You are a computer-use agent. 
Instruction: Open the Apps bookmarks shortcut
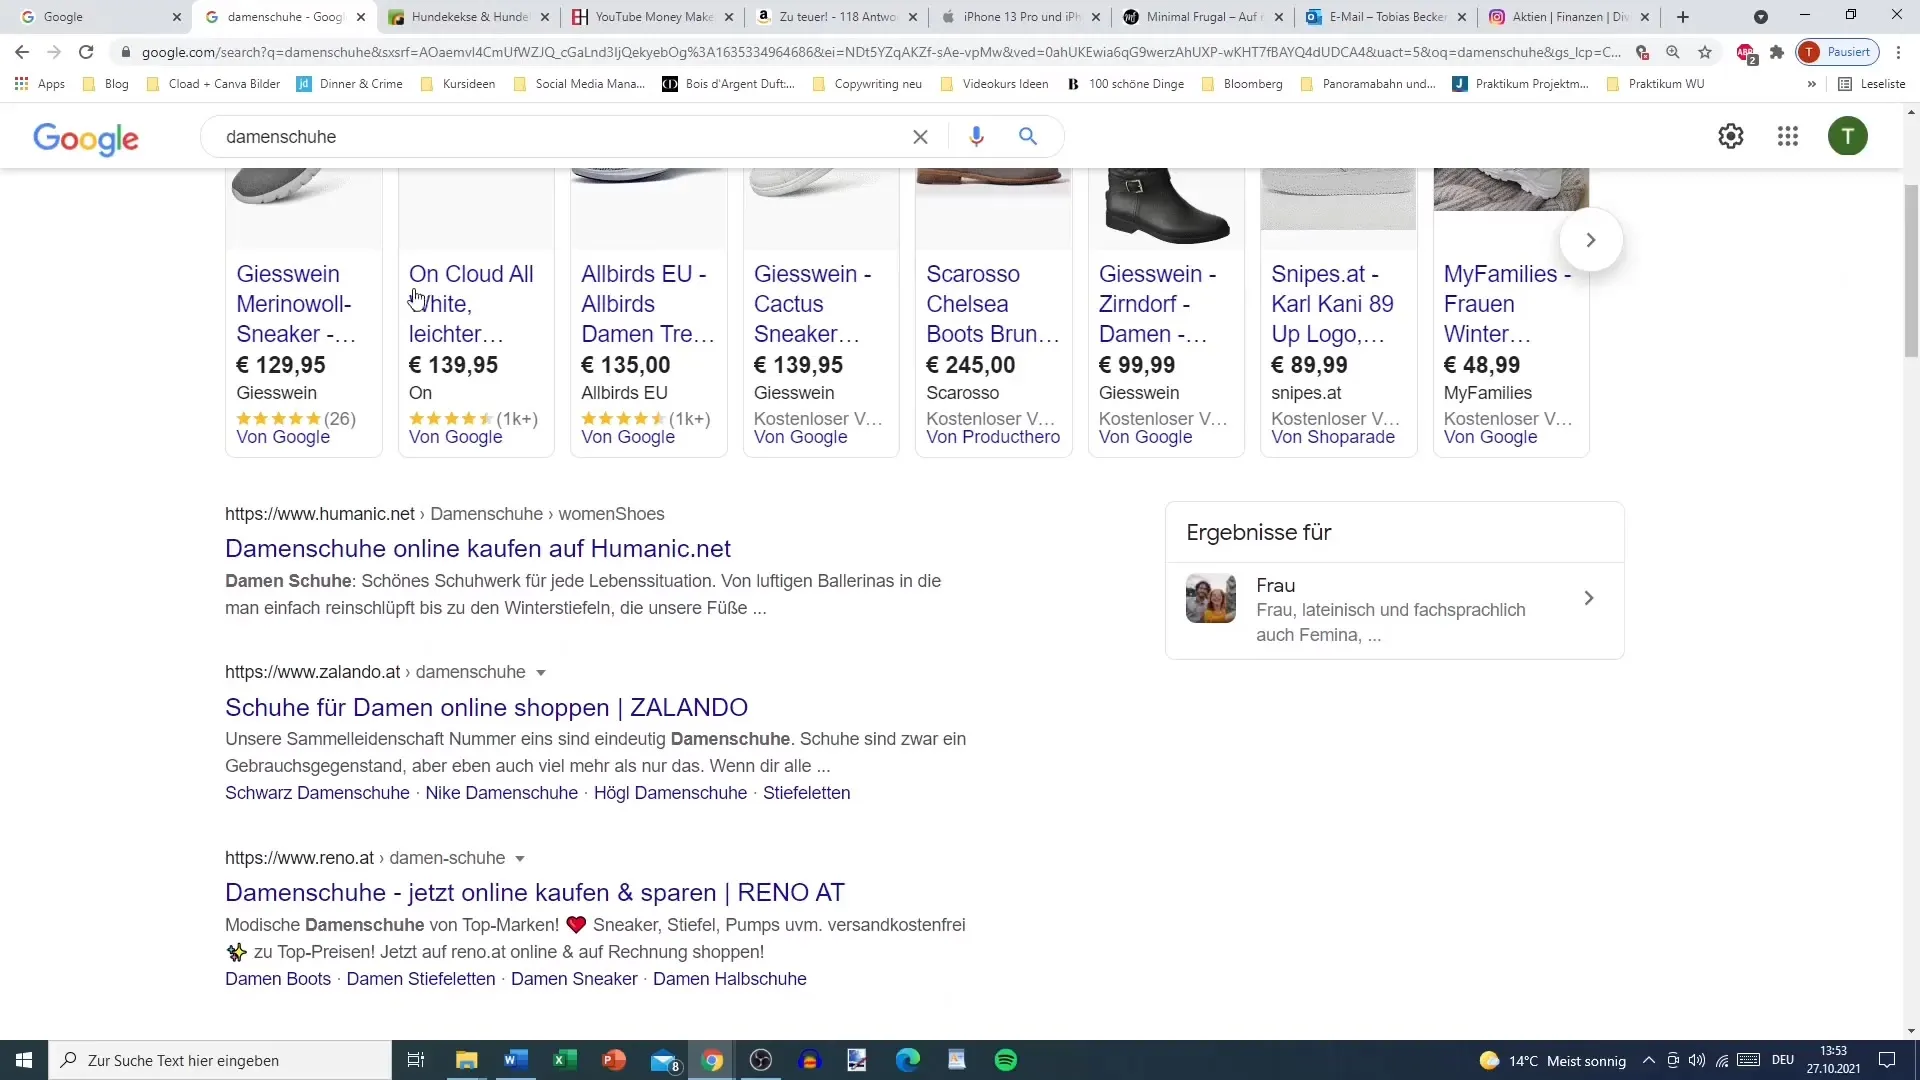point(40,84)
